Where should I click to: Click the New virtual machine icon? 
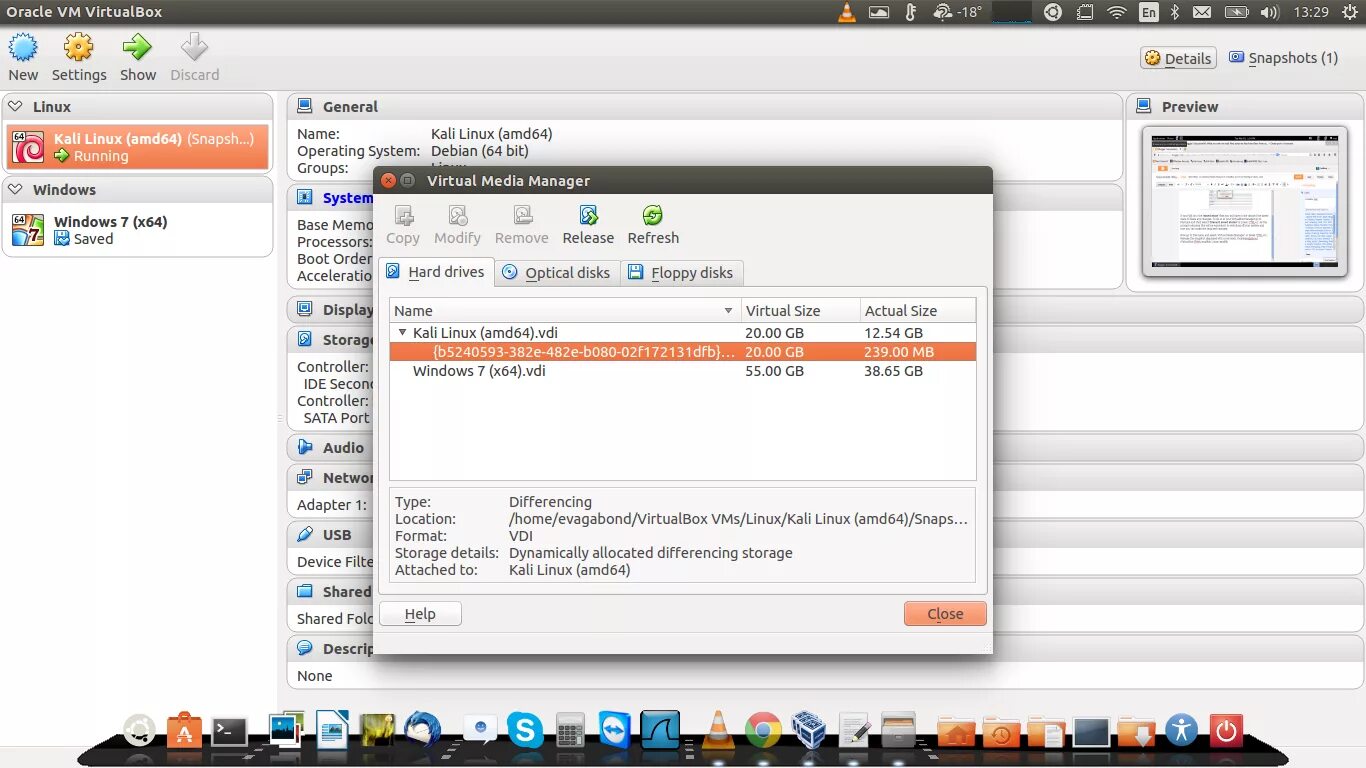(x=23, y=57)
